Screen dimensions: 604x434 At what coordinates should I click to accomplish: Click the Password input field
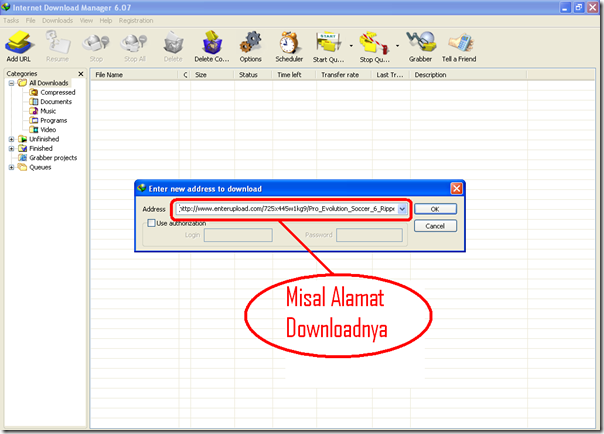coord(369,235)
